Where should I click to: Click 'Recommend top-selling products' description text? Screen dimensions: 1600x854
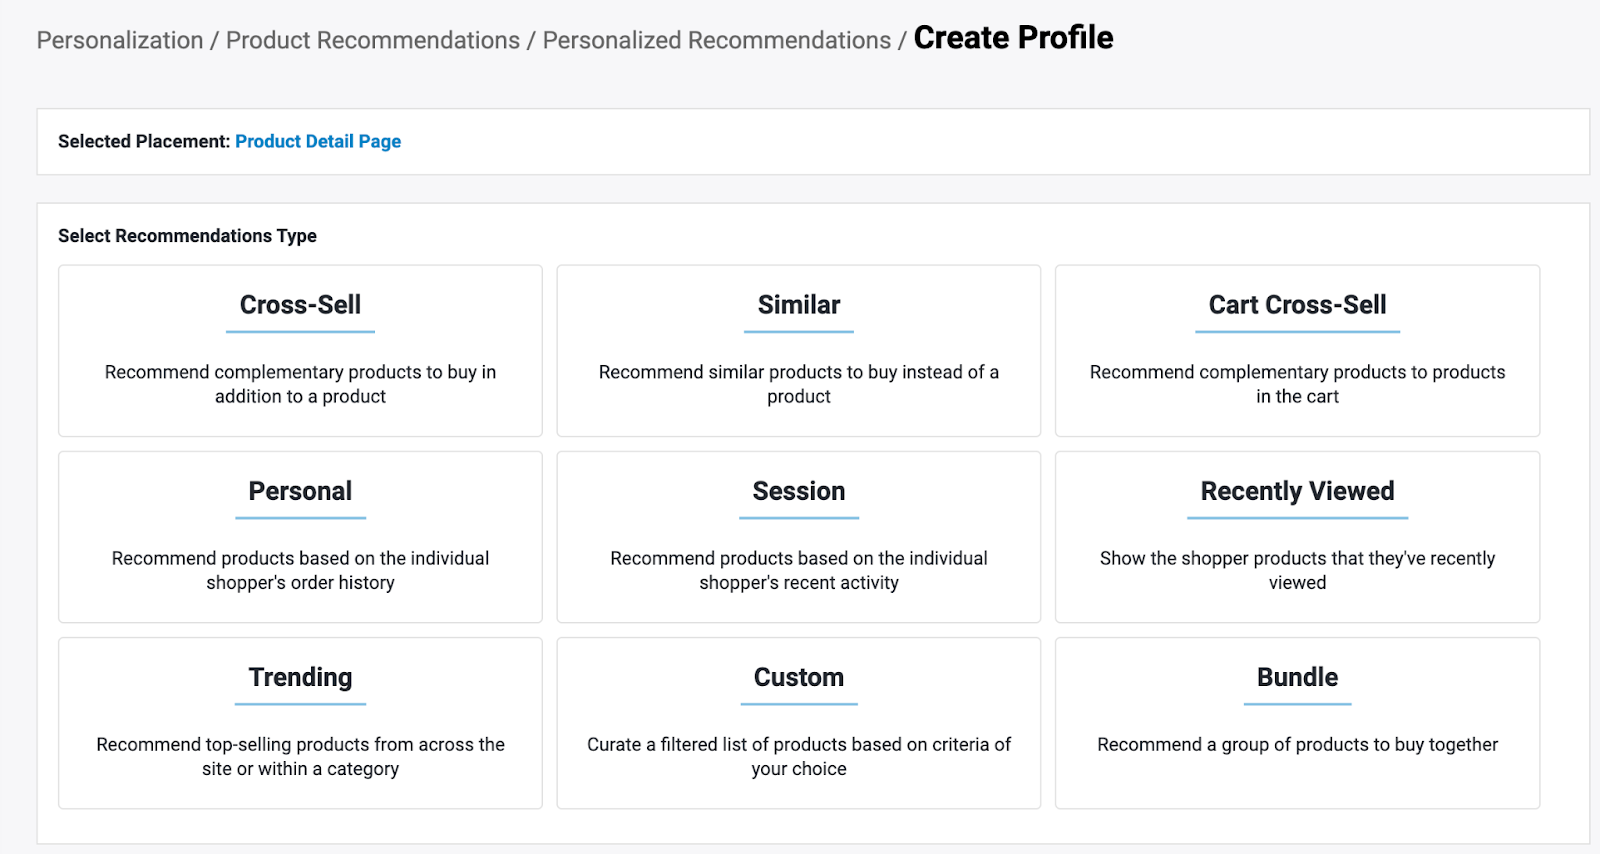coord(300,756)
